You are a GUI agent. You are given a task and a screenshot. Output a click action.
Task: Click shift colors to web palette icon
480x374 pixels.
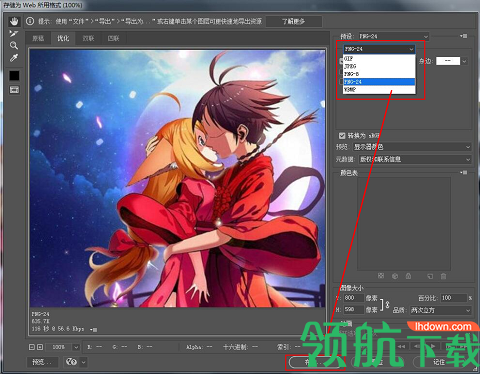coord(395,276)
